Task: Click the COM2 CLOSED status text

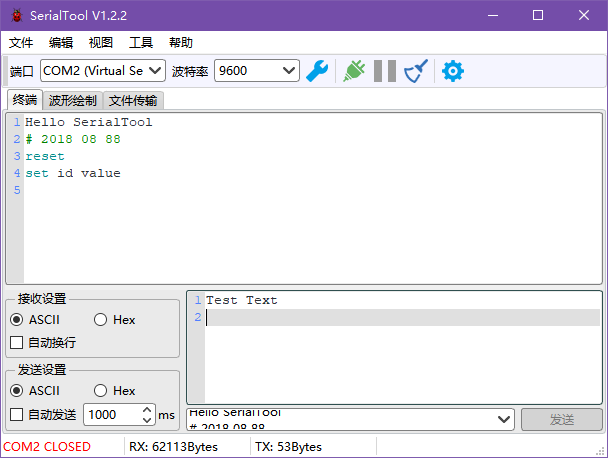Action: pyautogui.click(x=47, y=447)
